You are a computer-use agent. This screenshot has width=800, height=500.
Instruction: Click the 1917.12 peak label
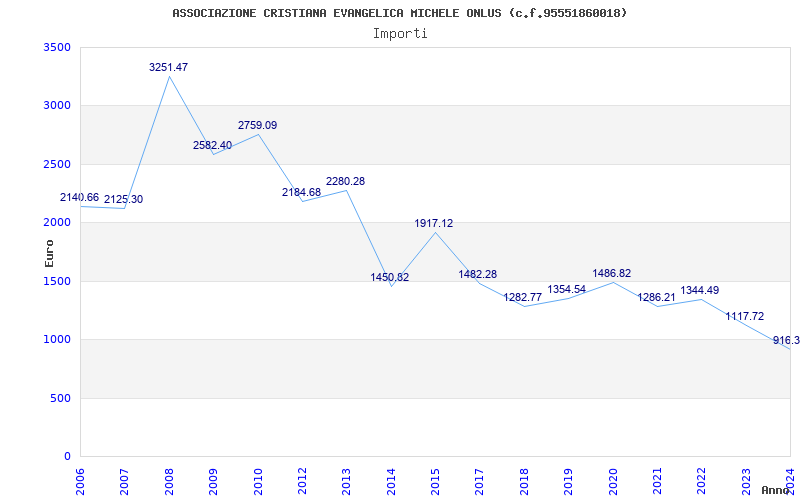click(x=434, y=223)
